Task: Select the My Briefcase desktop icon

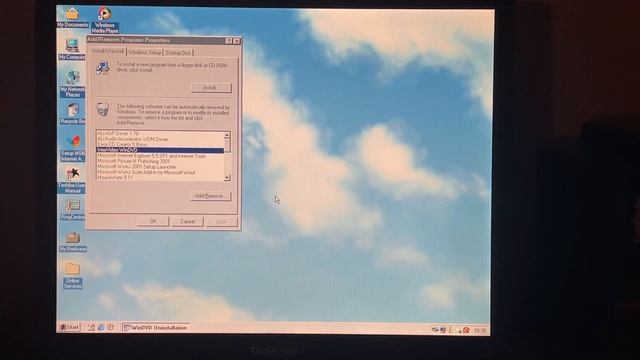Action: (72, 241)
